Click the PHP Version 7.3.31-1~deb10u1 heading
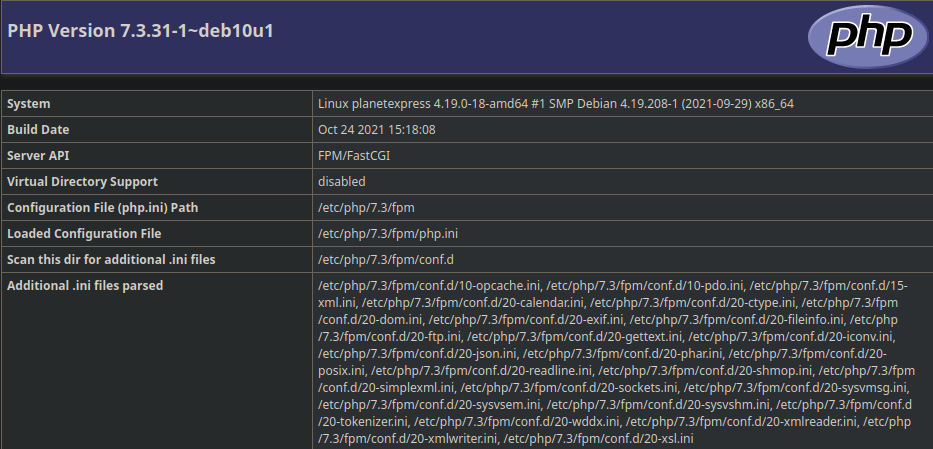933x449 pixels. [x=140, y=31]
